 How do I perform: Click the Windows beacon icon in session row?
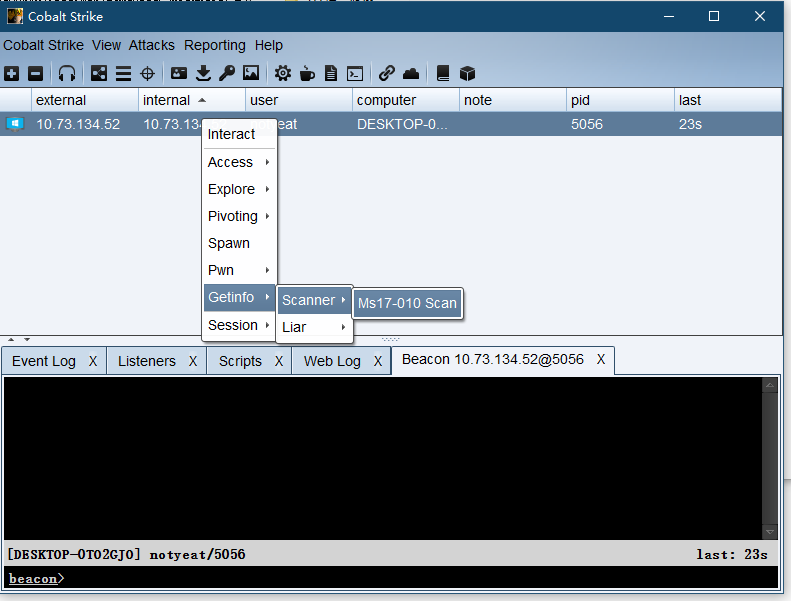pyautogui.click(x=15, y=124)
